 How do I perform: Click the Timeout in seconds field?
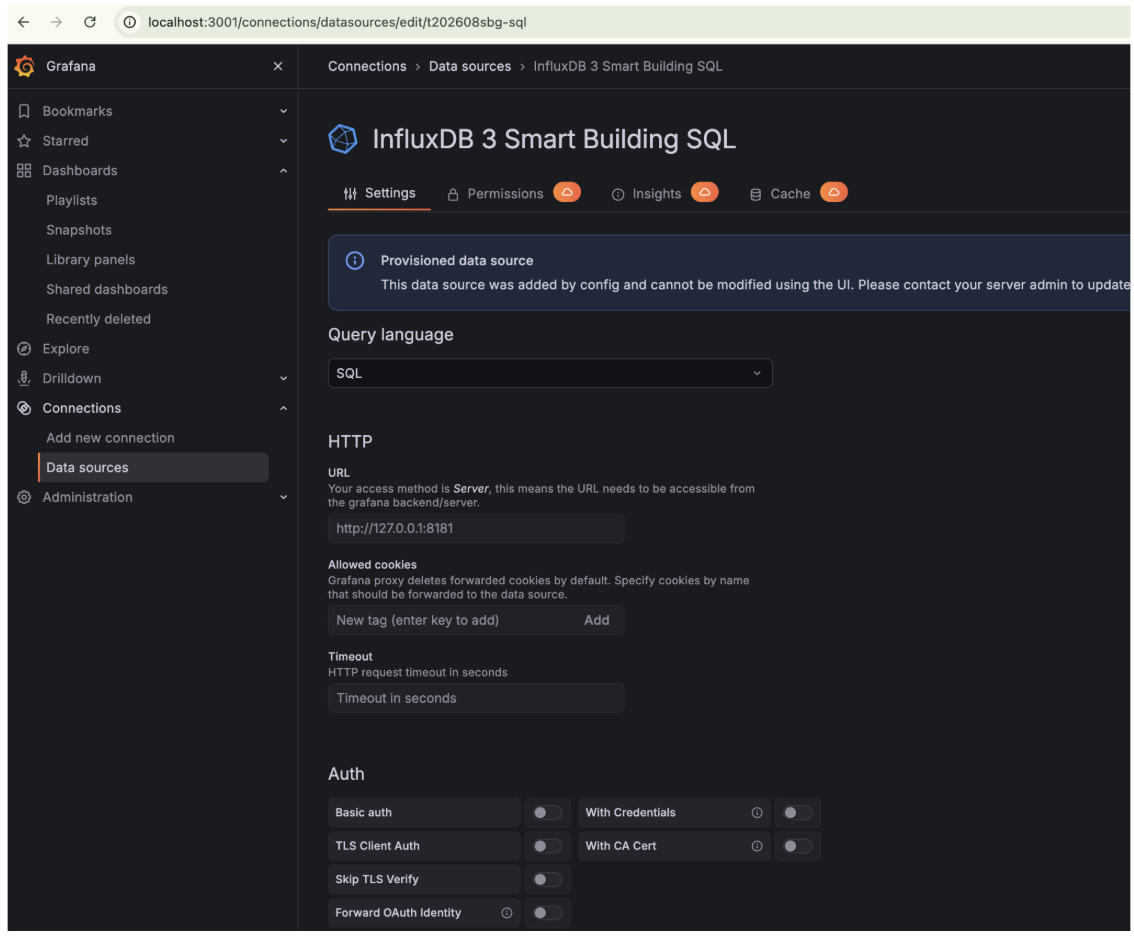tap(476, 698)
